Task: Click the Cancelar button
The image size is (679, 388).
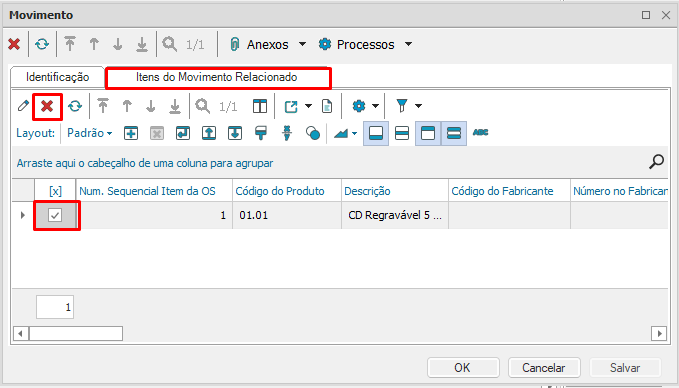Action: point(544,368)
